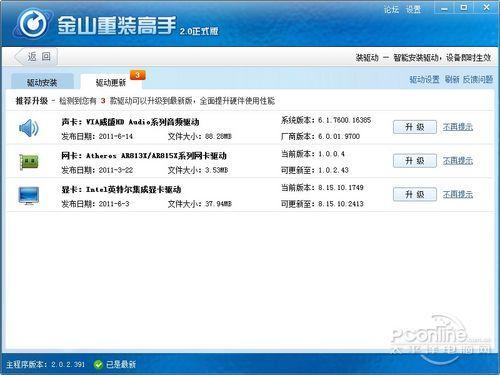Click the file size 37.94MB
The height and width of the screenshot is (375, 500).
[218, 204]
